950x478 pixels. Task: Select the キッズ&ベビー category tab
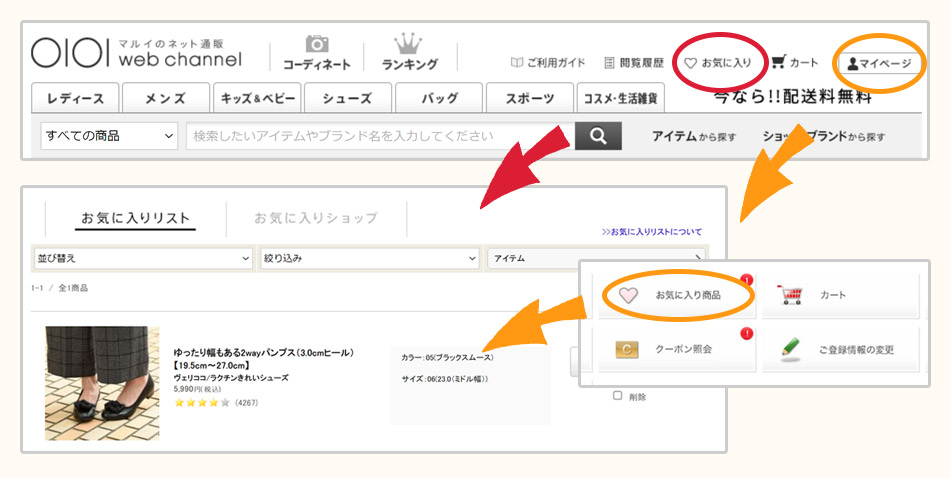click(x=257, y=99)
